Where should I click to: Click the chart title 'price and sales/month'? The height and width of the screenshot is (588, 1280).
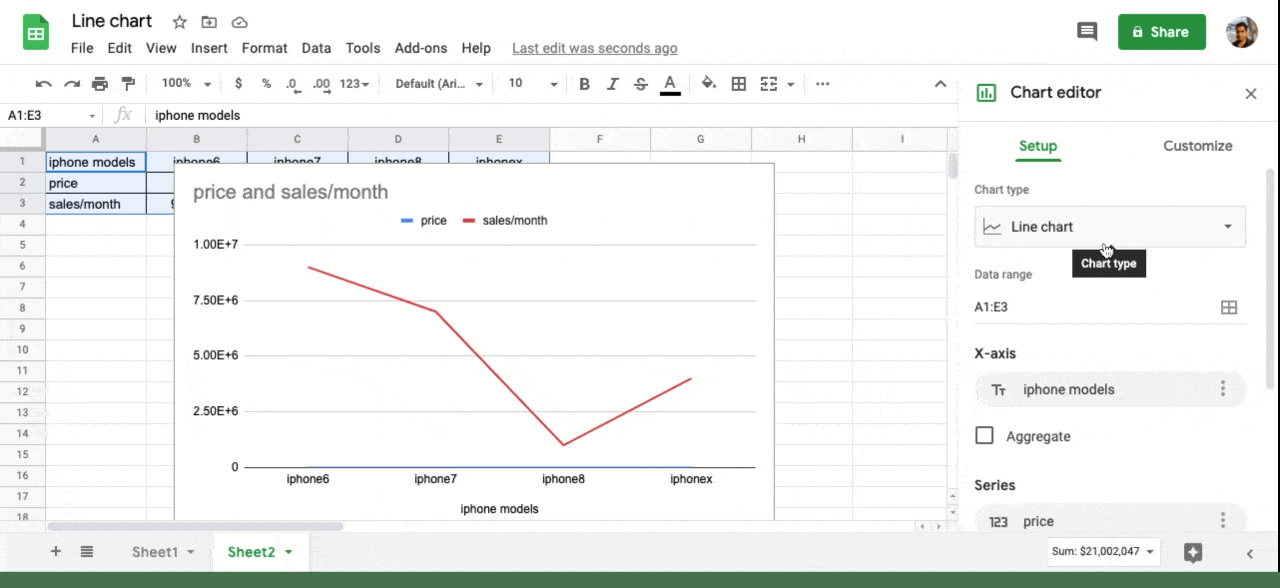coord(290,192)
